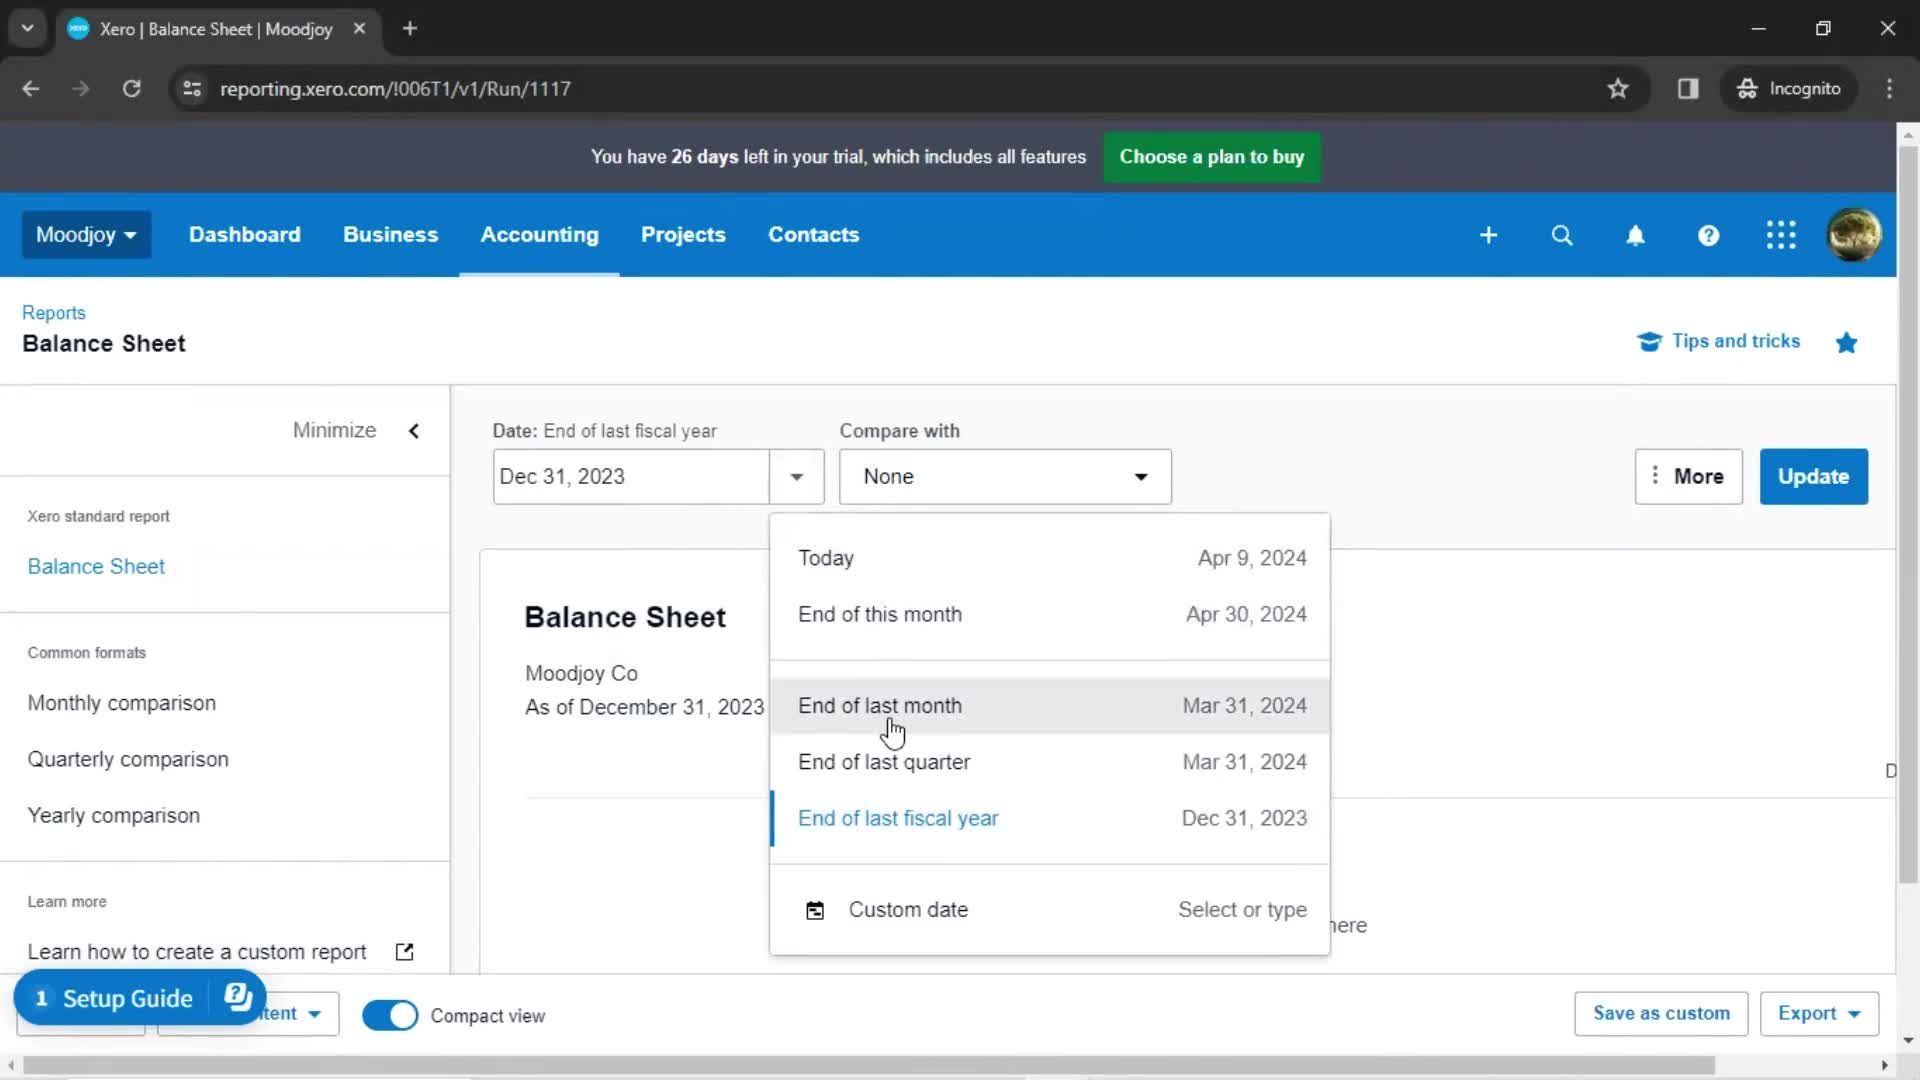Image resolution: width=1920 pixels, height=1080 pixels.
Task: Close the Xero Balance Sheet browser tab
Action: point(359,29)
